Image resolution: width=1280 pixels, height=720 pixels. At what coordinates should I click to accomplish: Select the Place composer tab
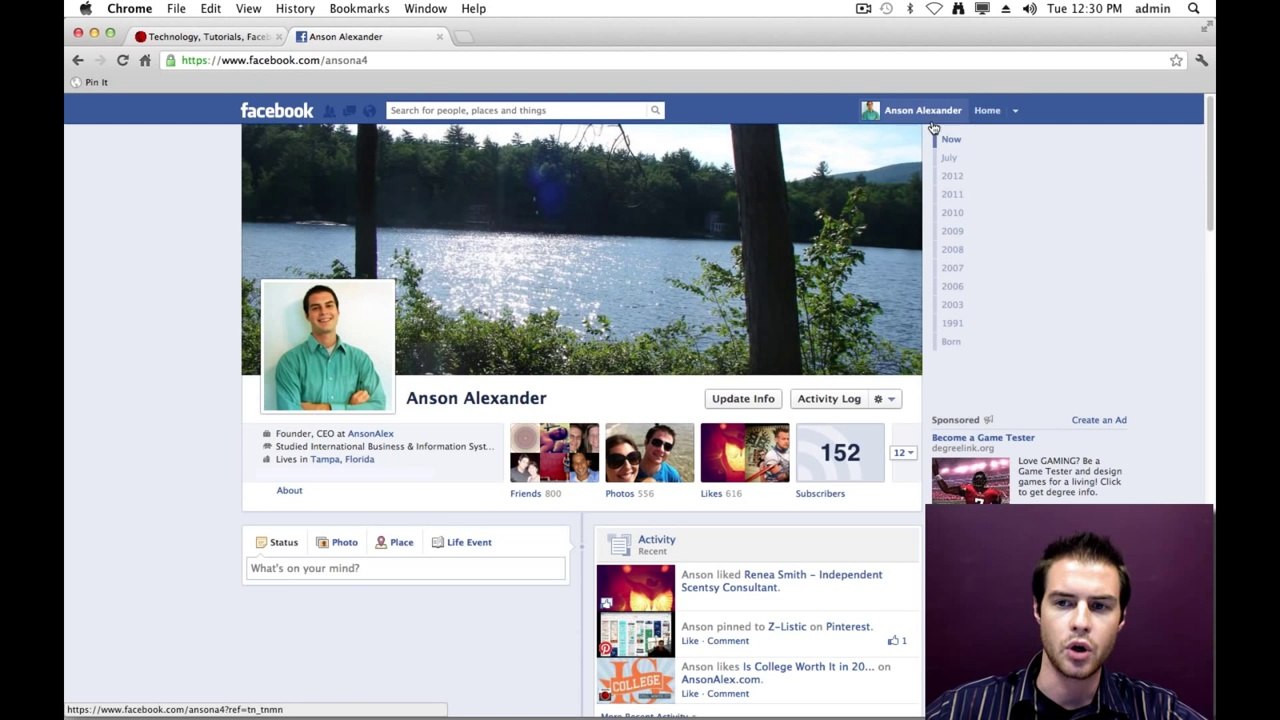click(x=394, y=542)
